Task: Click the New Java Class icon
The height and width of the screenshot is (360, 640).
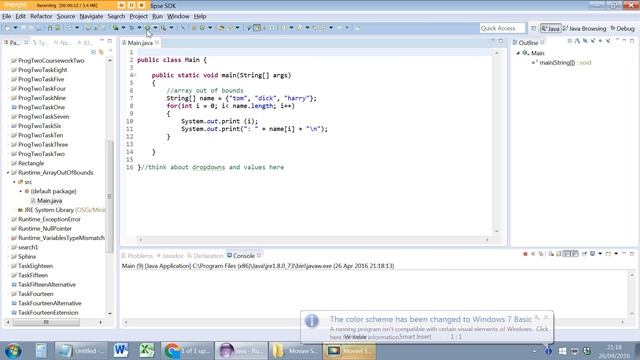Action: [x=202, y=28]
